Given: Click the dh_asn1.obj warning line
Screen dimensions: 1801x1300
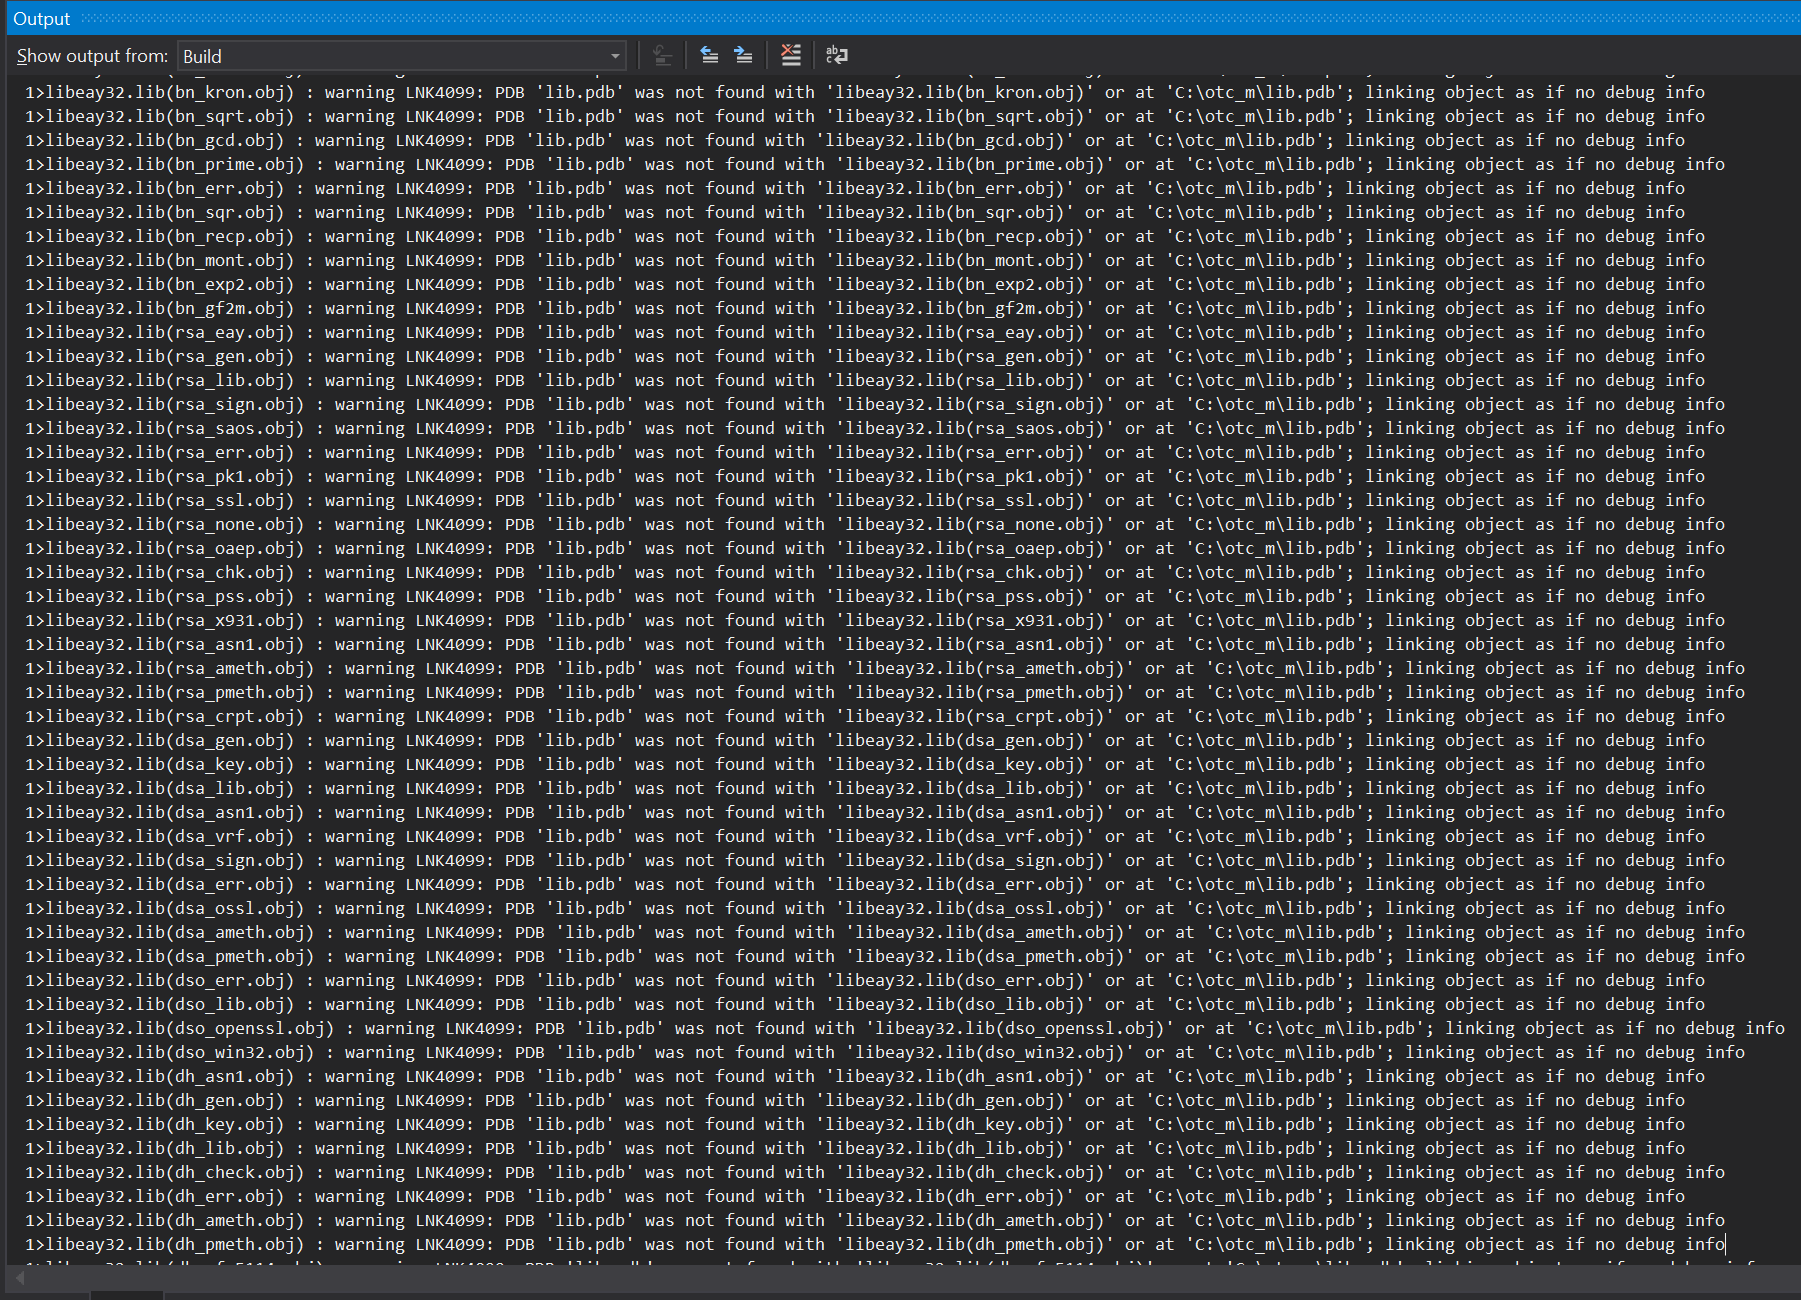Looking at the screenshot, I should click(x=865, y=1076).
